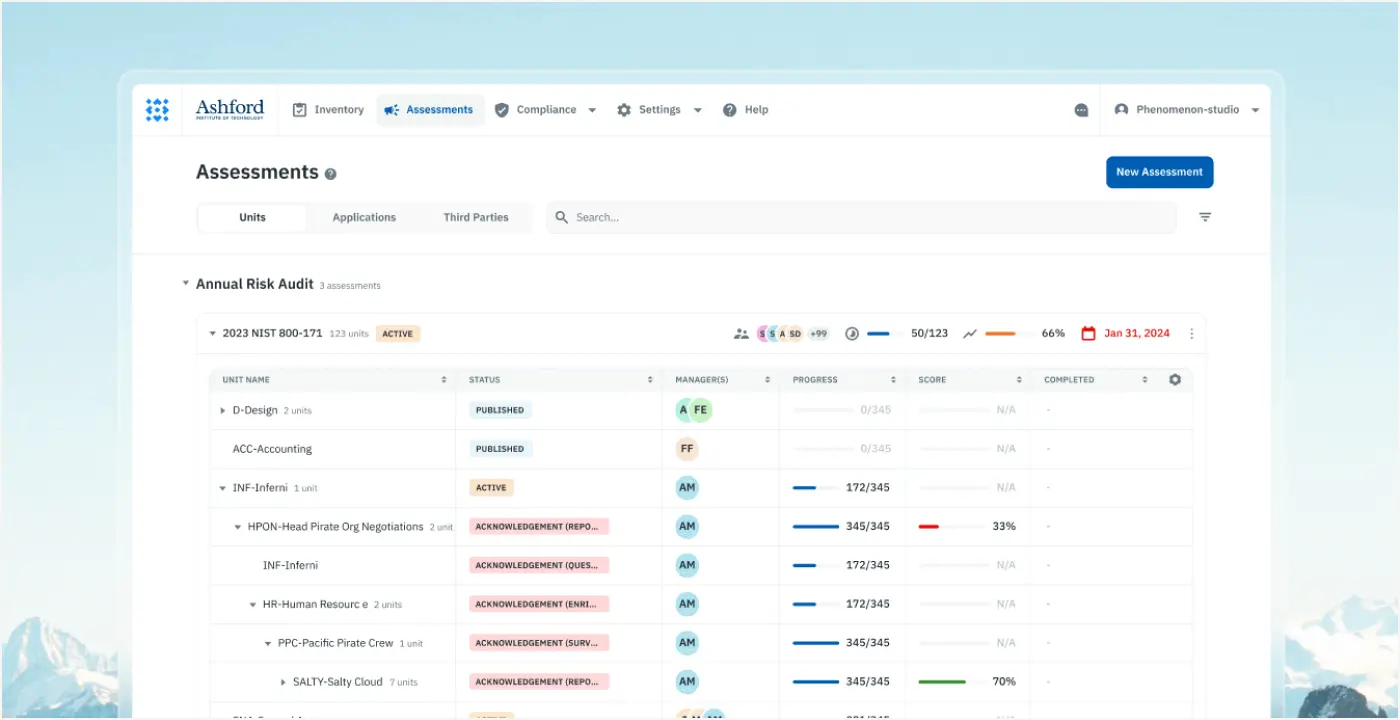The image size is (1400, 720).
Task: Click the red calendar due date icon
Action: [x=1089, y=334]
